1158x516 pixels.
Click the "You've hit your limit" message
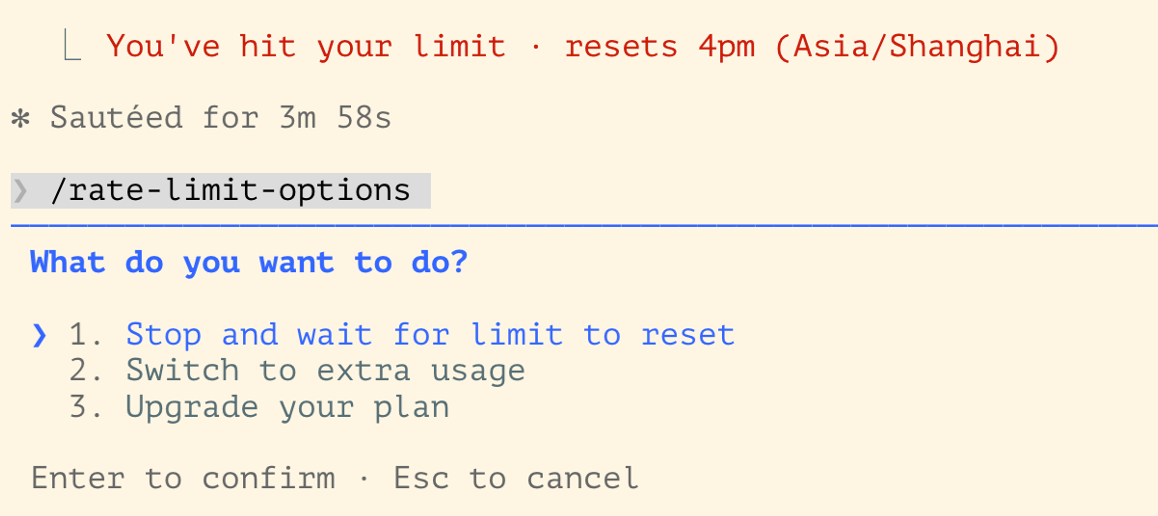point(306,47)
